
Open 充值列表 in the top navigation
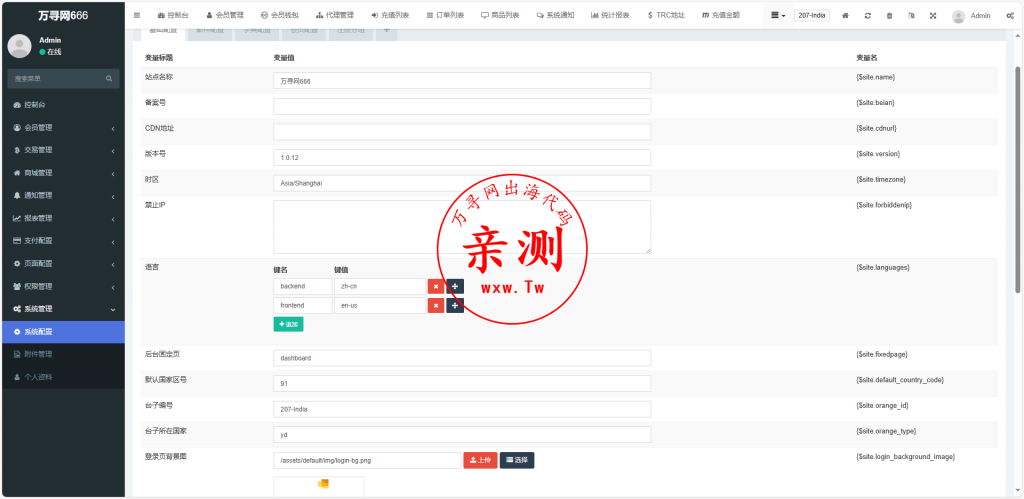(x=390, y=16)
